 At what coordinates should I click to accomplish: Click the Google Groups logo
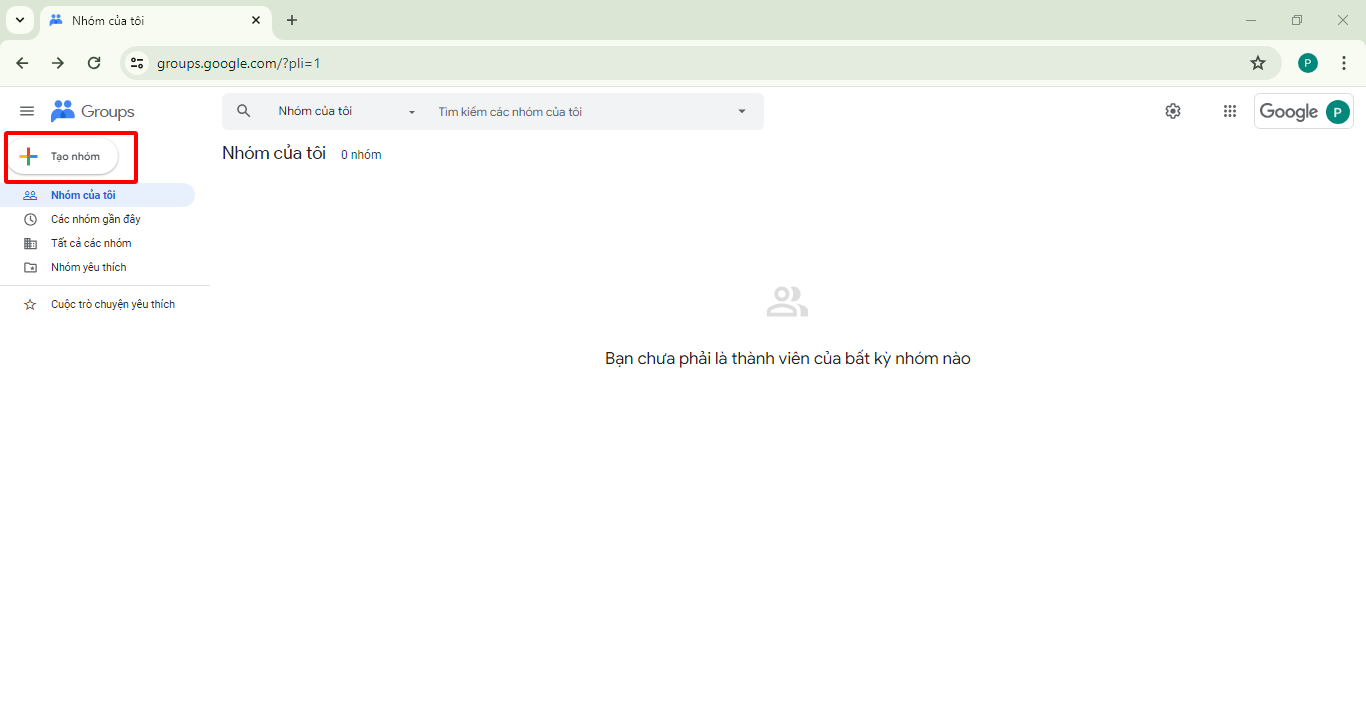(92, 111)
